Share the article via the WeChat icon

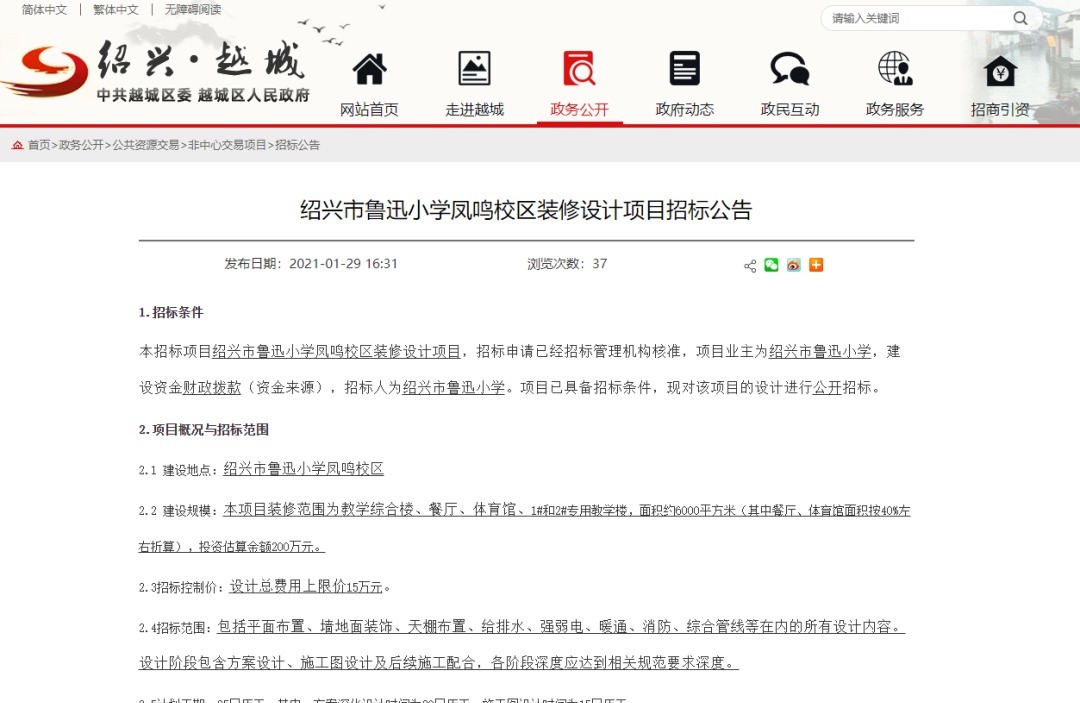pyautogui.click(x=770, y=266)
